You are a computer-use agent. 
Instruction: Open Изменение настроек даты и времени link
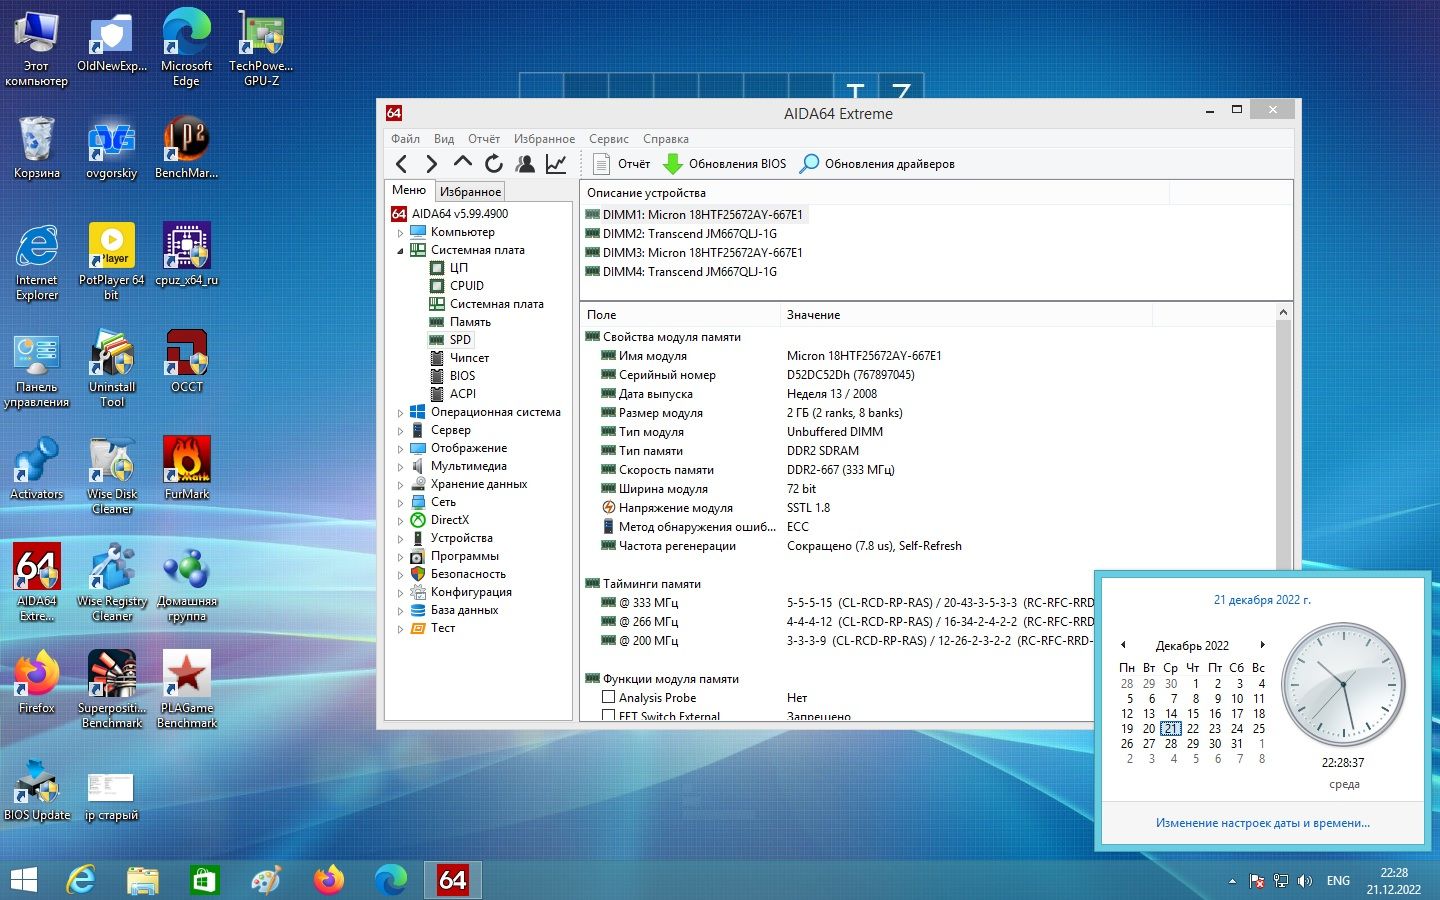coord(1263,823)
